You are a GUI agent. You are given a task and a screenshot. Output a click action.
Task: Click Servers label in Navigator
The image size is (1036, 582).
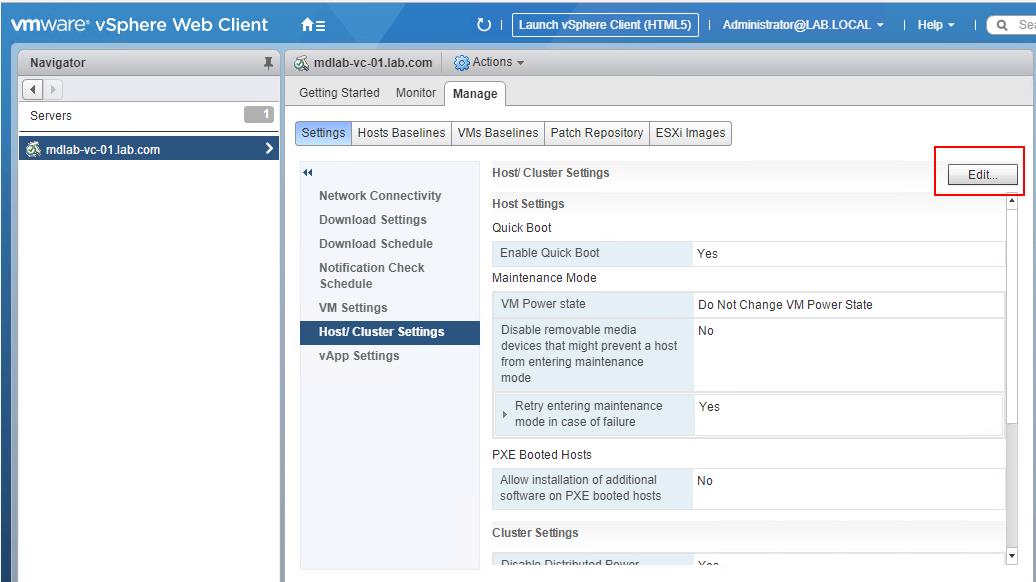pos(51,116)
